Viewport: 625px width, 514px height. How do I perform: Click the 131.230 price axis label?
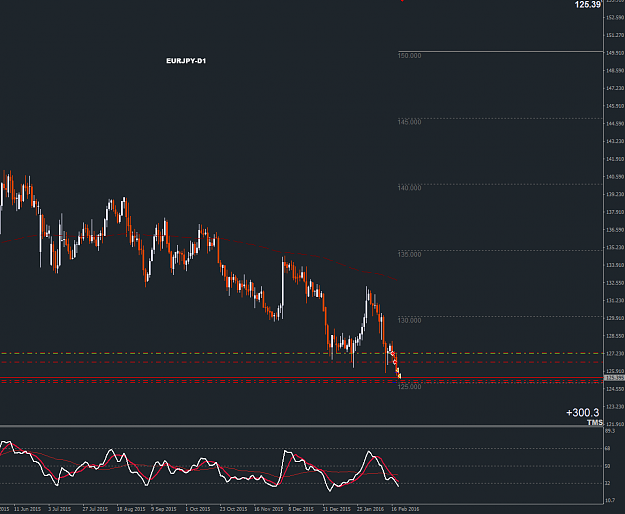[x=615, y=300]
